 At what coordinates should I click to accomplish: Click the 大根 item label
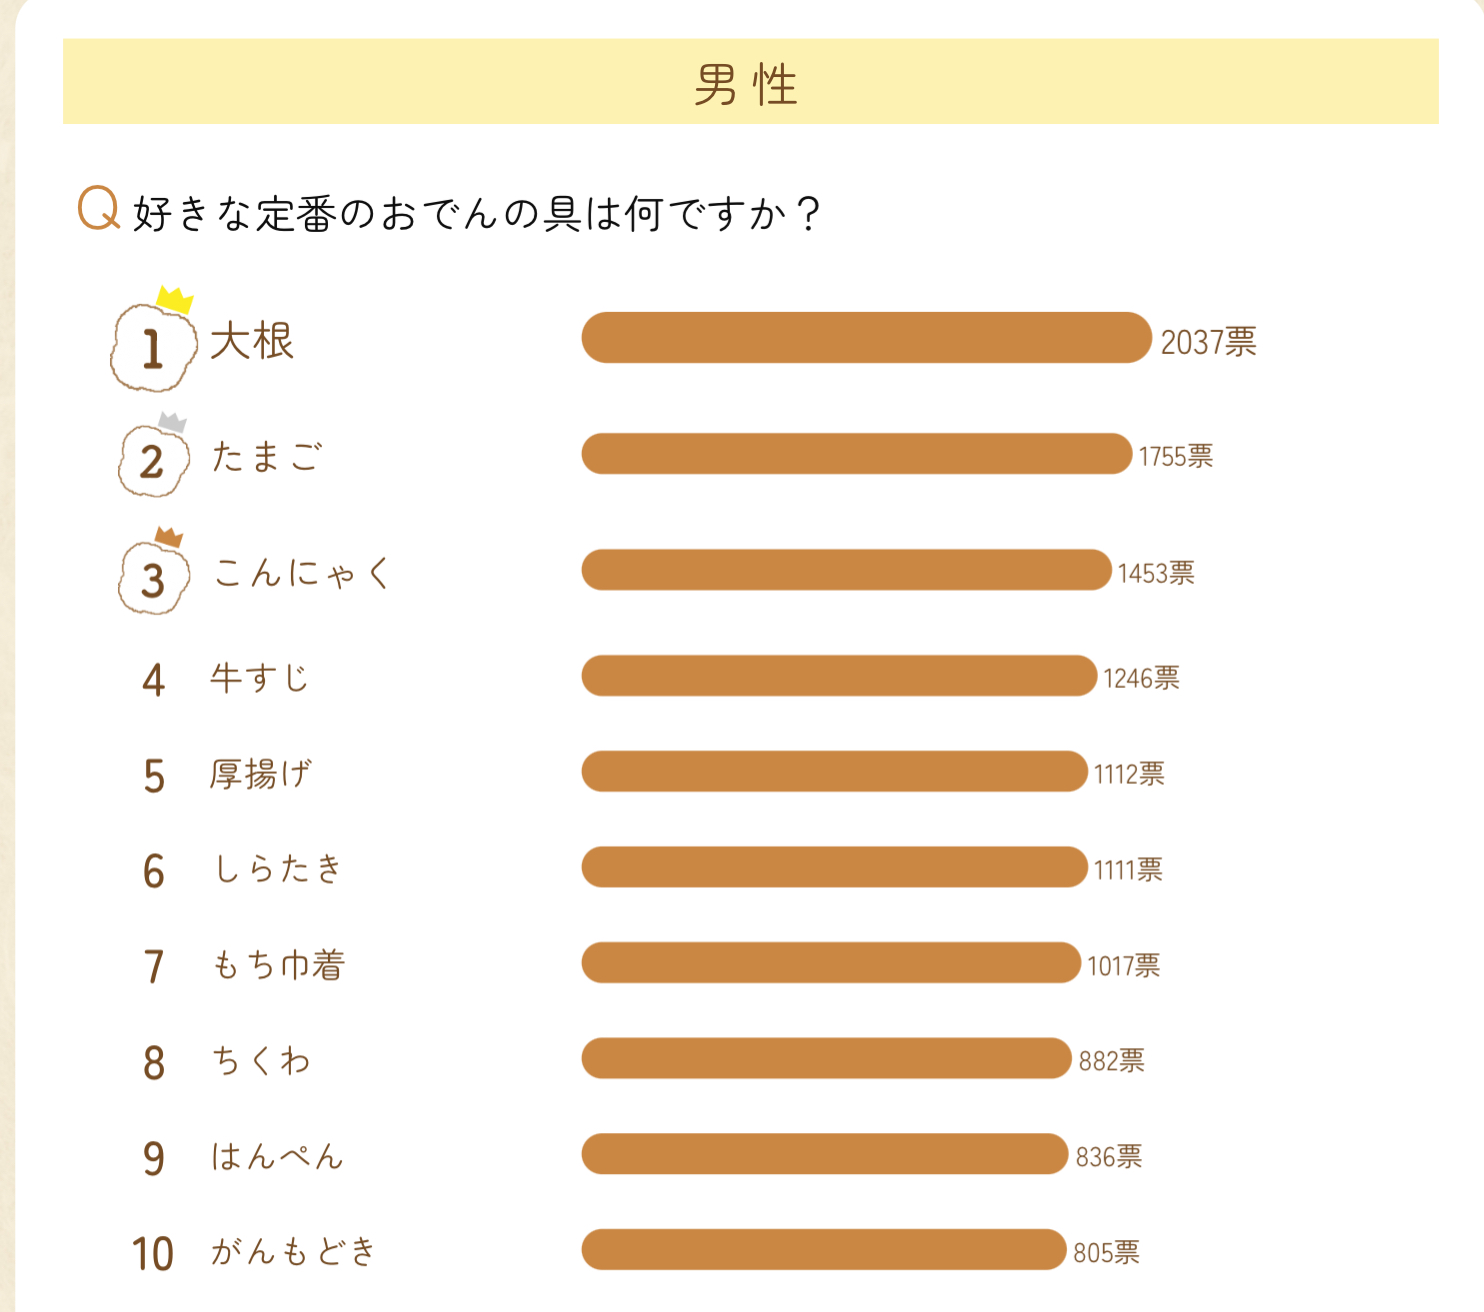coord(252,341)
